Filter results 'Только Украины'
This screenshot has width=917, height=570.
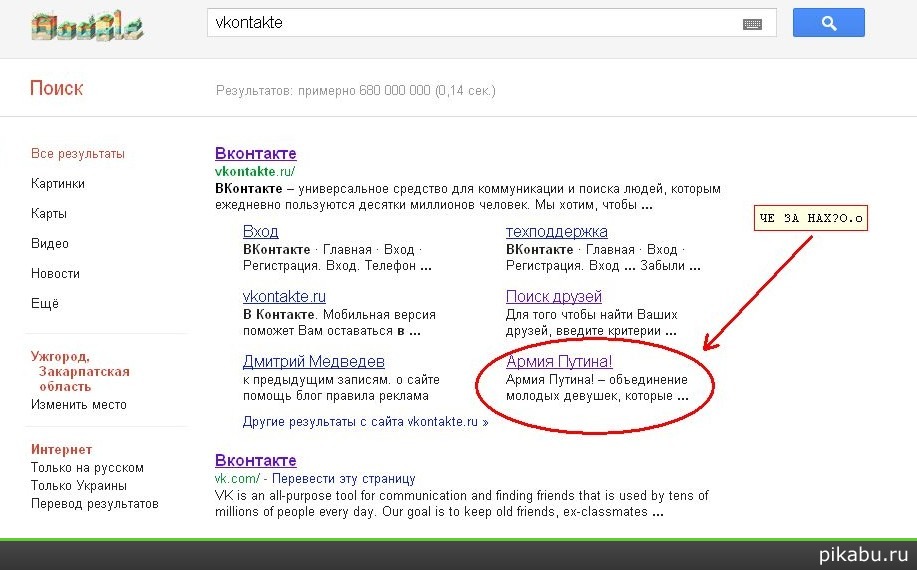[79, 486]
